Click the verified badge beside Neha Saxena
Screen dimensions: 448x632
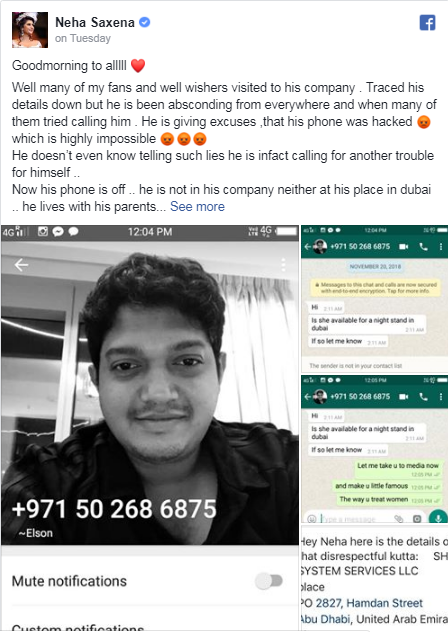click(144, 22)
